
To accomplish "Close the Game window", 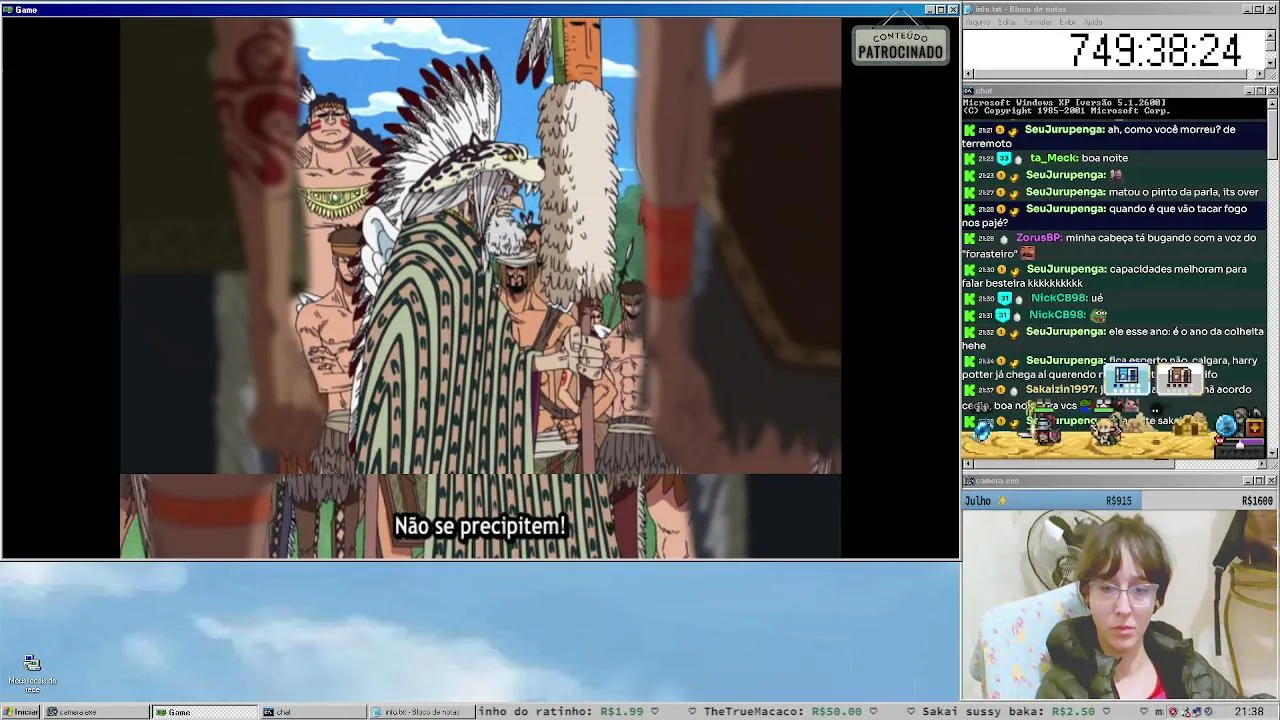I will [953, 9].
